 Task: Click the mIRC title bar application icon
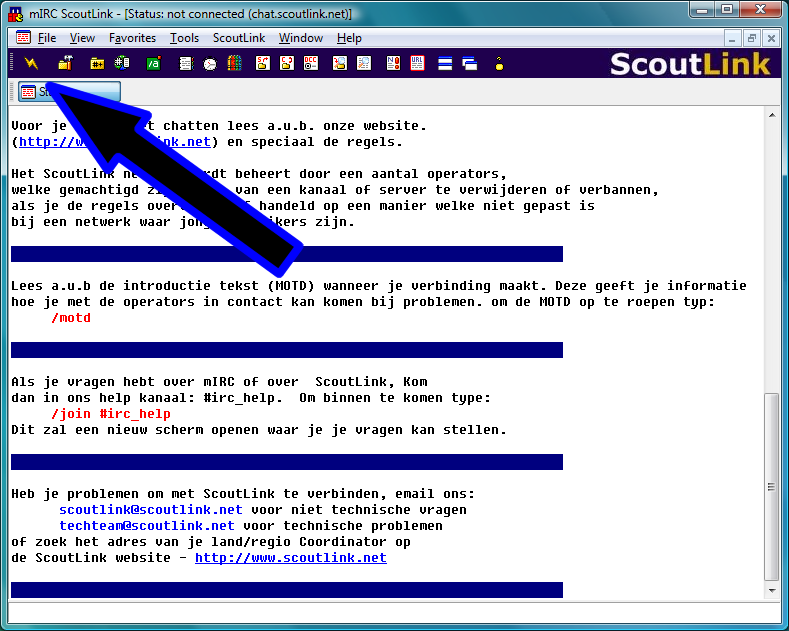point(16,14)
